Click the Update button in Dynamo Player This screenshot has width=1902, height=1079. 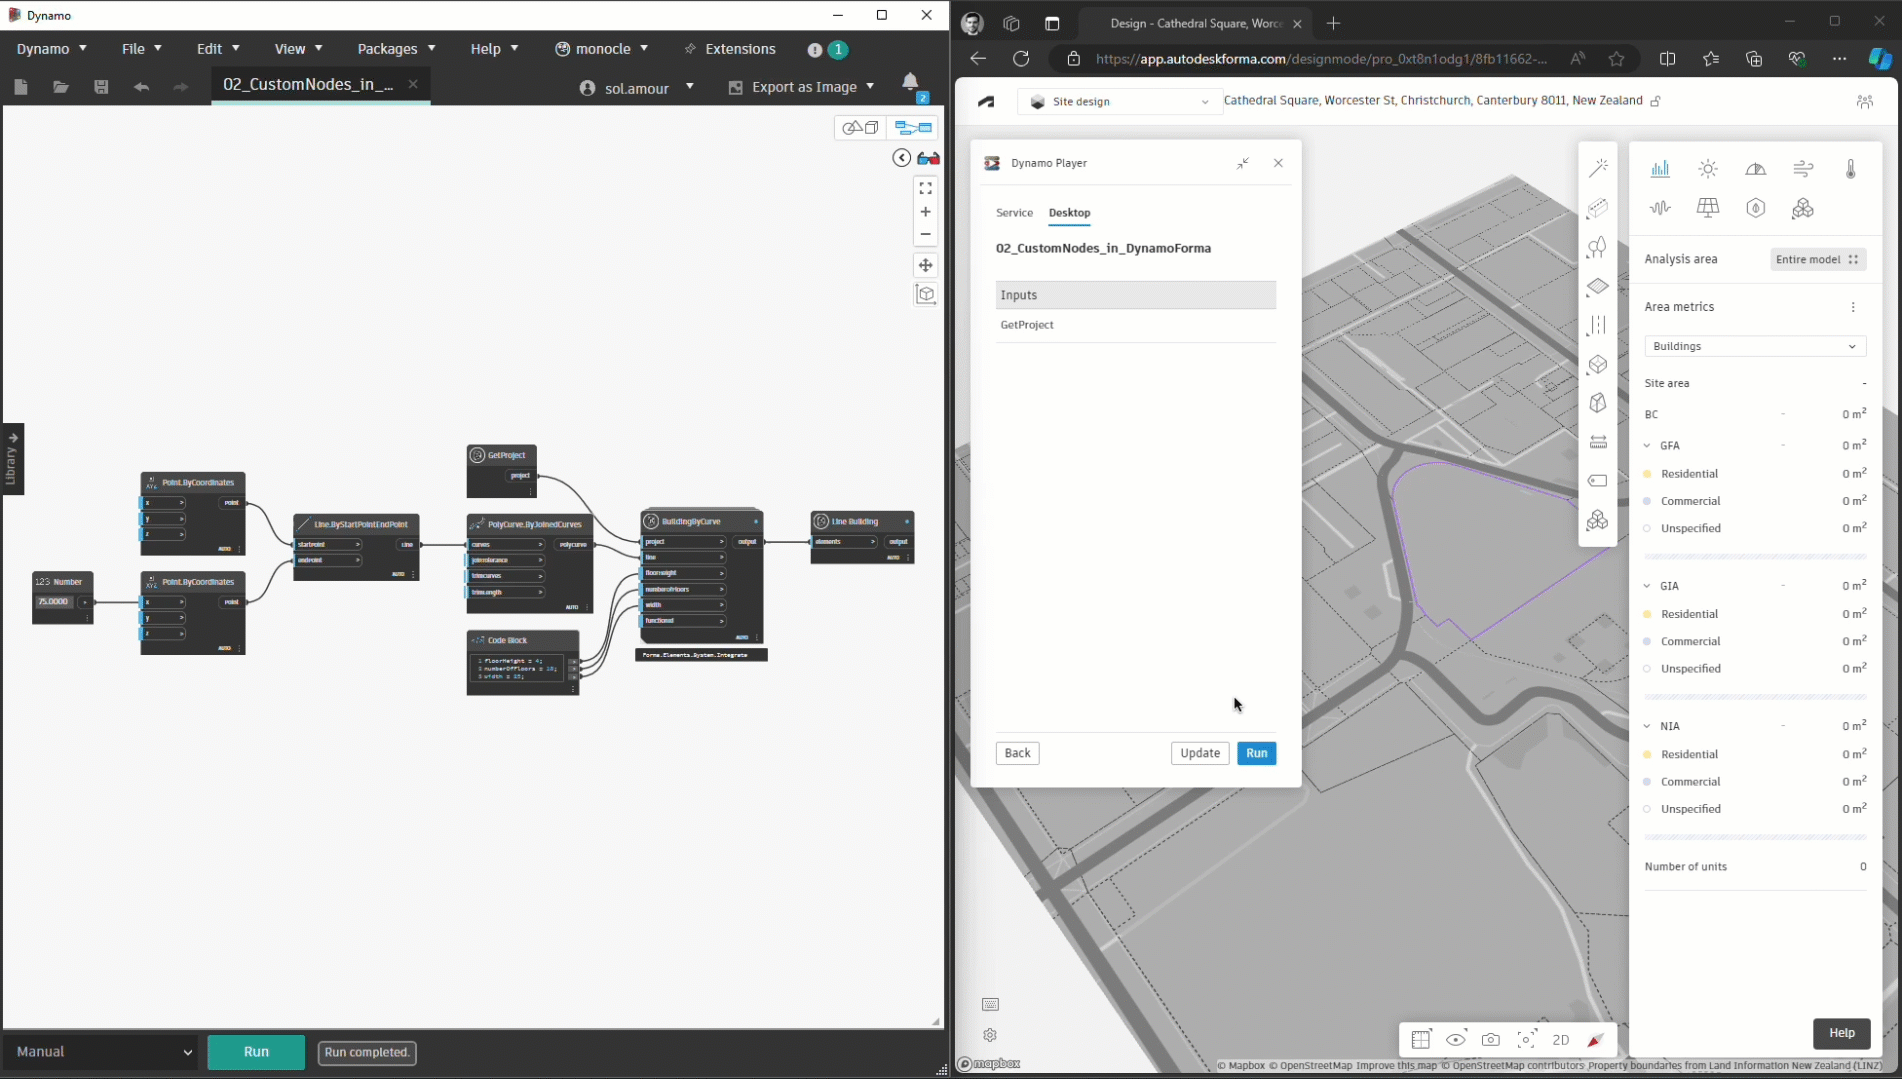1199,753
